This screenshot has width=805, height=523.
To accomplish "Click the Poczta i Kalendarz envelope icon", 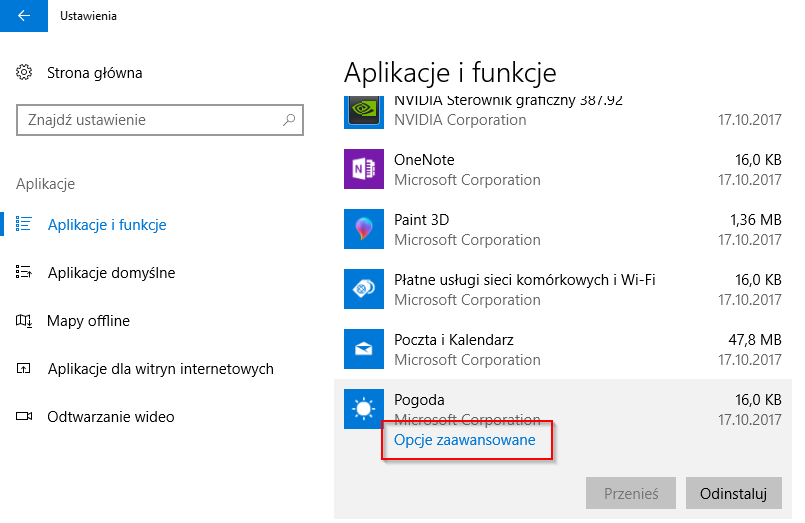I will (363, 349).
